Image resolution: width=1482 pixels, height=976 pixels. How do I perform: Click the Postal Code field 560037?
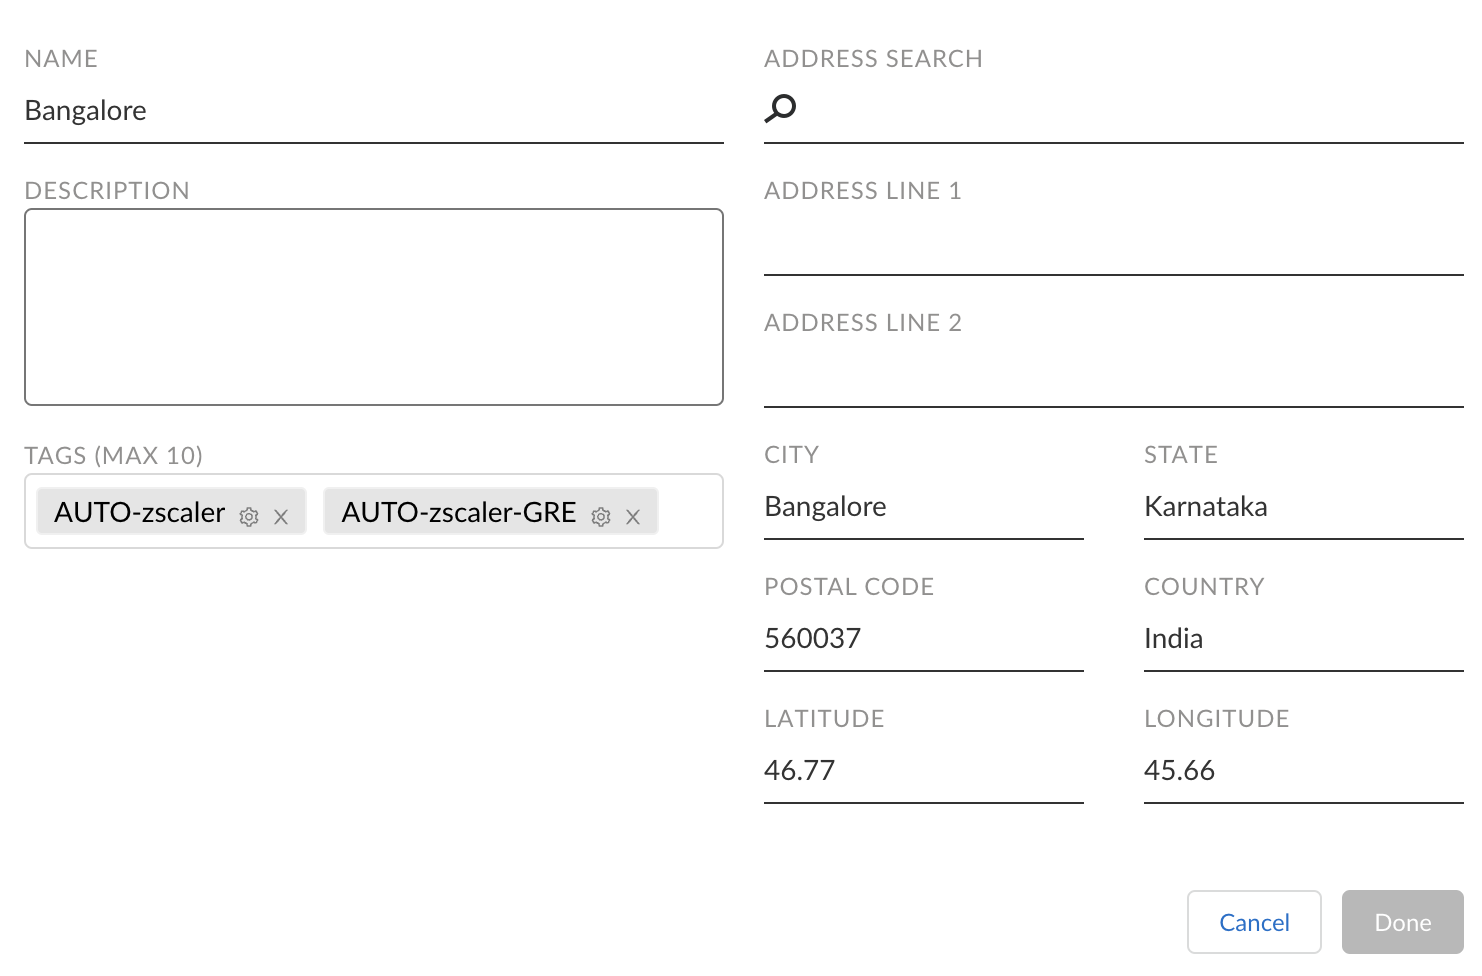pyautogui.click(x=923, y=639)
